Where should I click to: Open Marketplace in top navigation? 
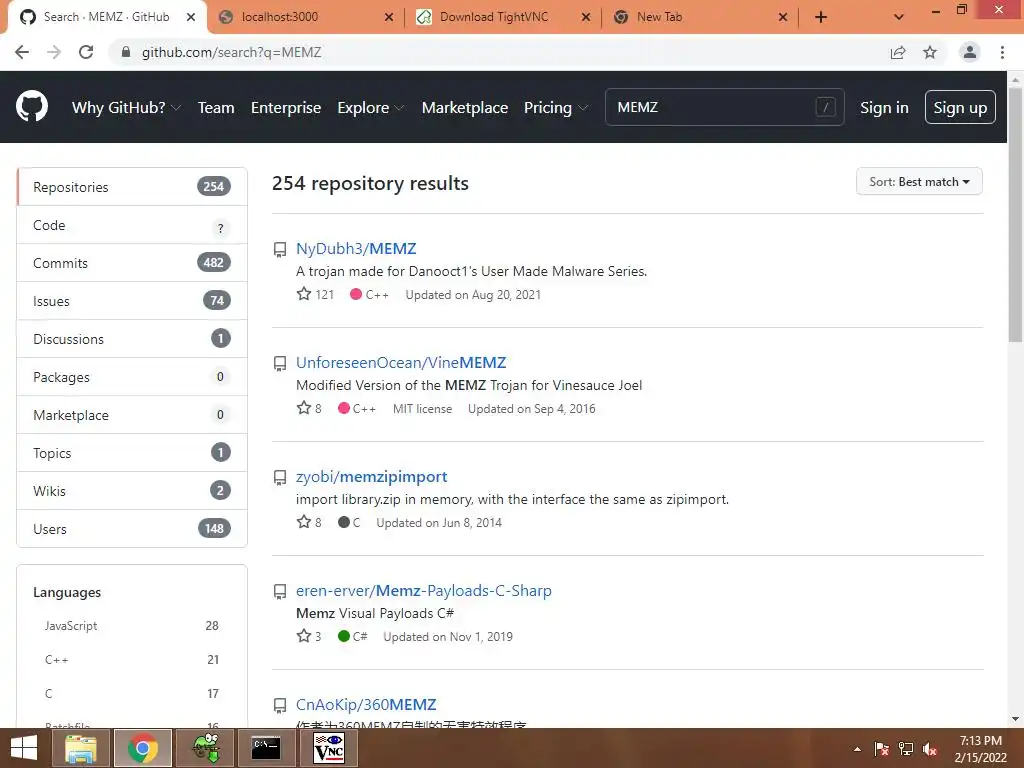(x=464, y=107)
